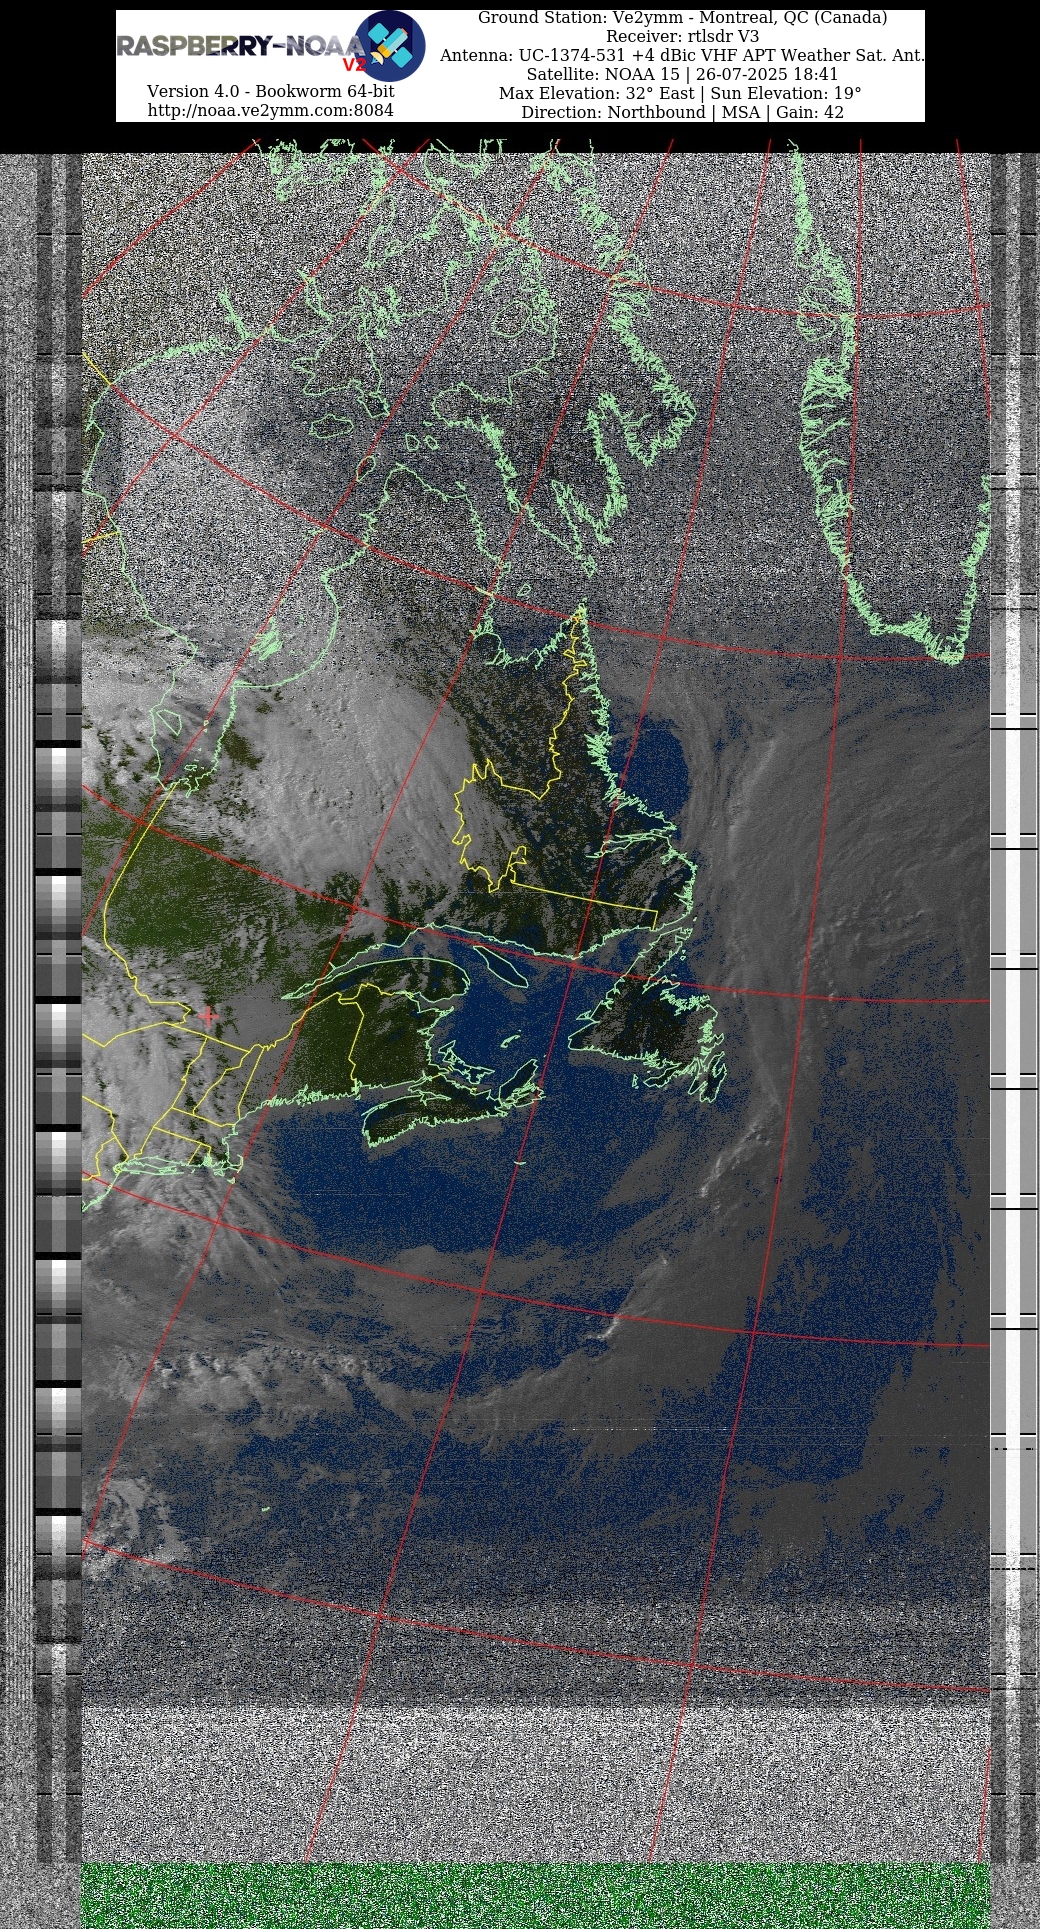Select the 'Satellite: NOAA 15' date line
The width and height of the screenshot is (1040, 1929).
click(x=682, y=74)
